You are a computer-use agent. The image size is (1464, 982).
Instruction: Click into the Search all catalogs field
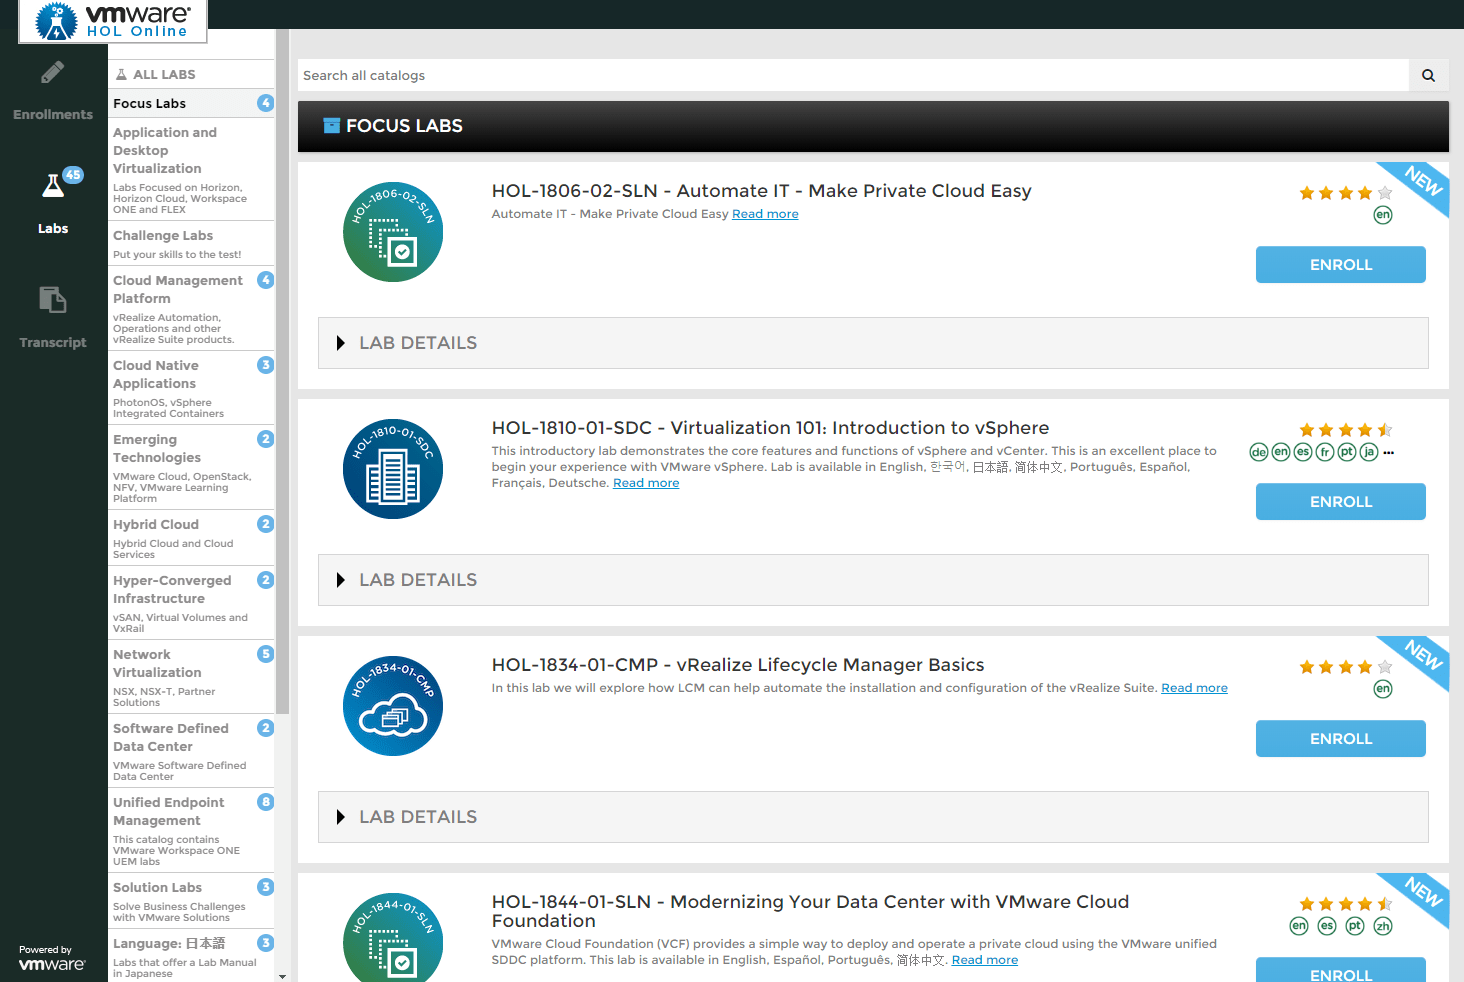coord(853,75)
